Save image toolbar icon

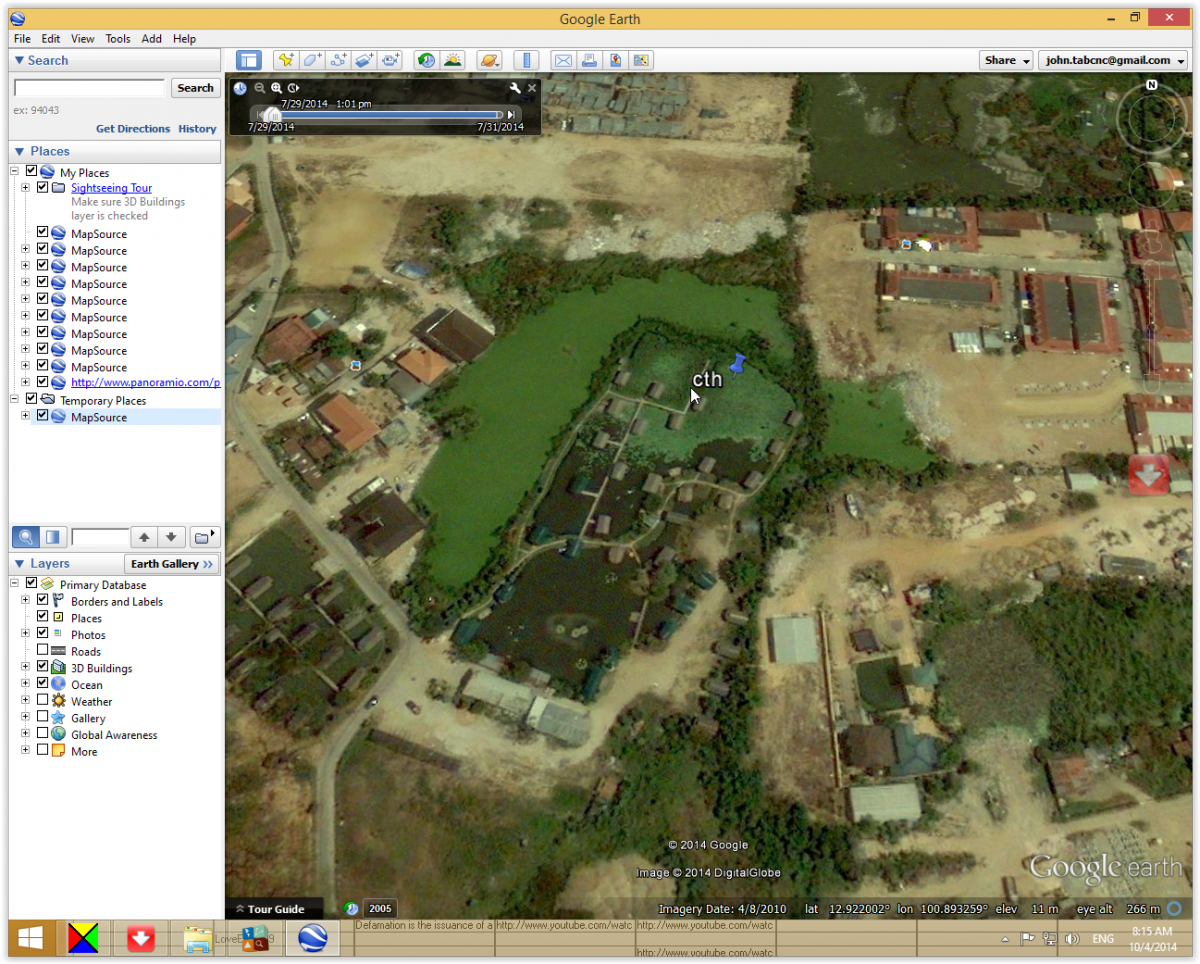tap(615, 60)
